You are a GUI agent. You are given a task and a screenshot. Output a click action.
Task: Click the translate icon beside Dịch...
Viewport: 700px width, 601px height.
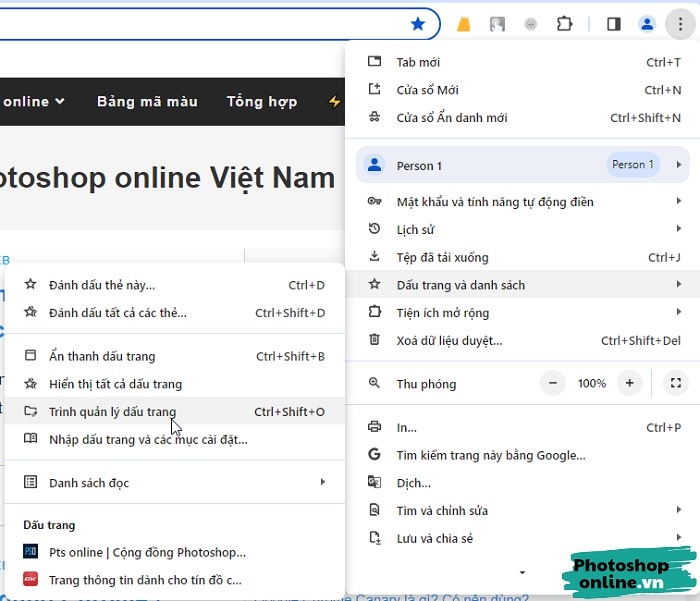pyautogui.click(x=374, y=482)
